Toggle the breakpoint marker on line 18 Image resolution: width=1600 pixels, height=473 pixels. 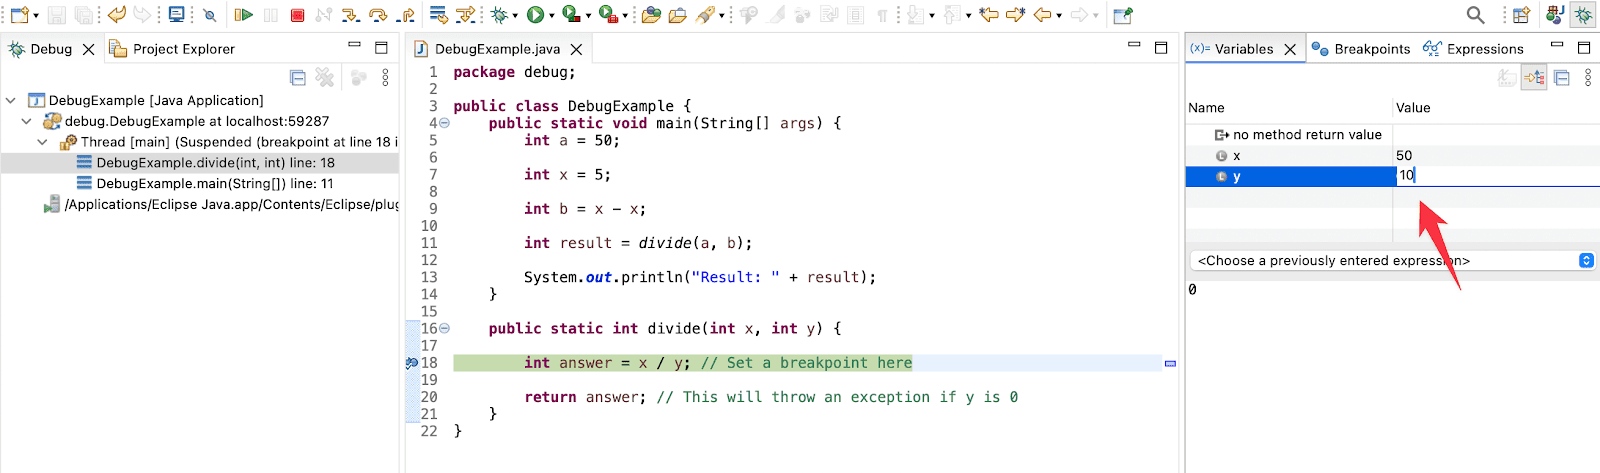pos(412,363)
